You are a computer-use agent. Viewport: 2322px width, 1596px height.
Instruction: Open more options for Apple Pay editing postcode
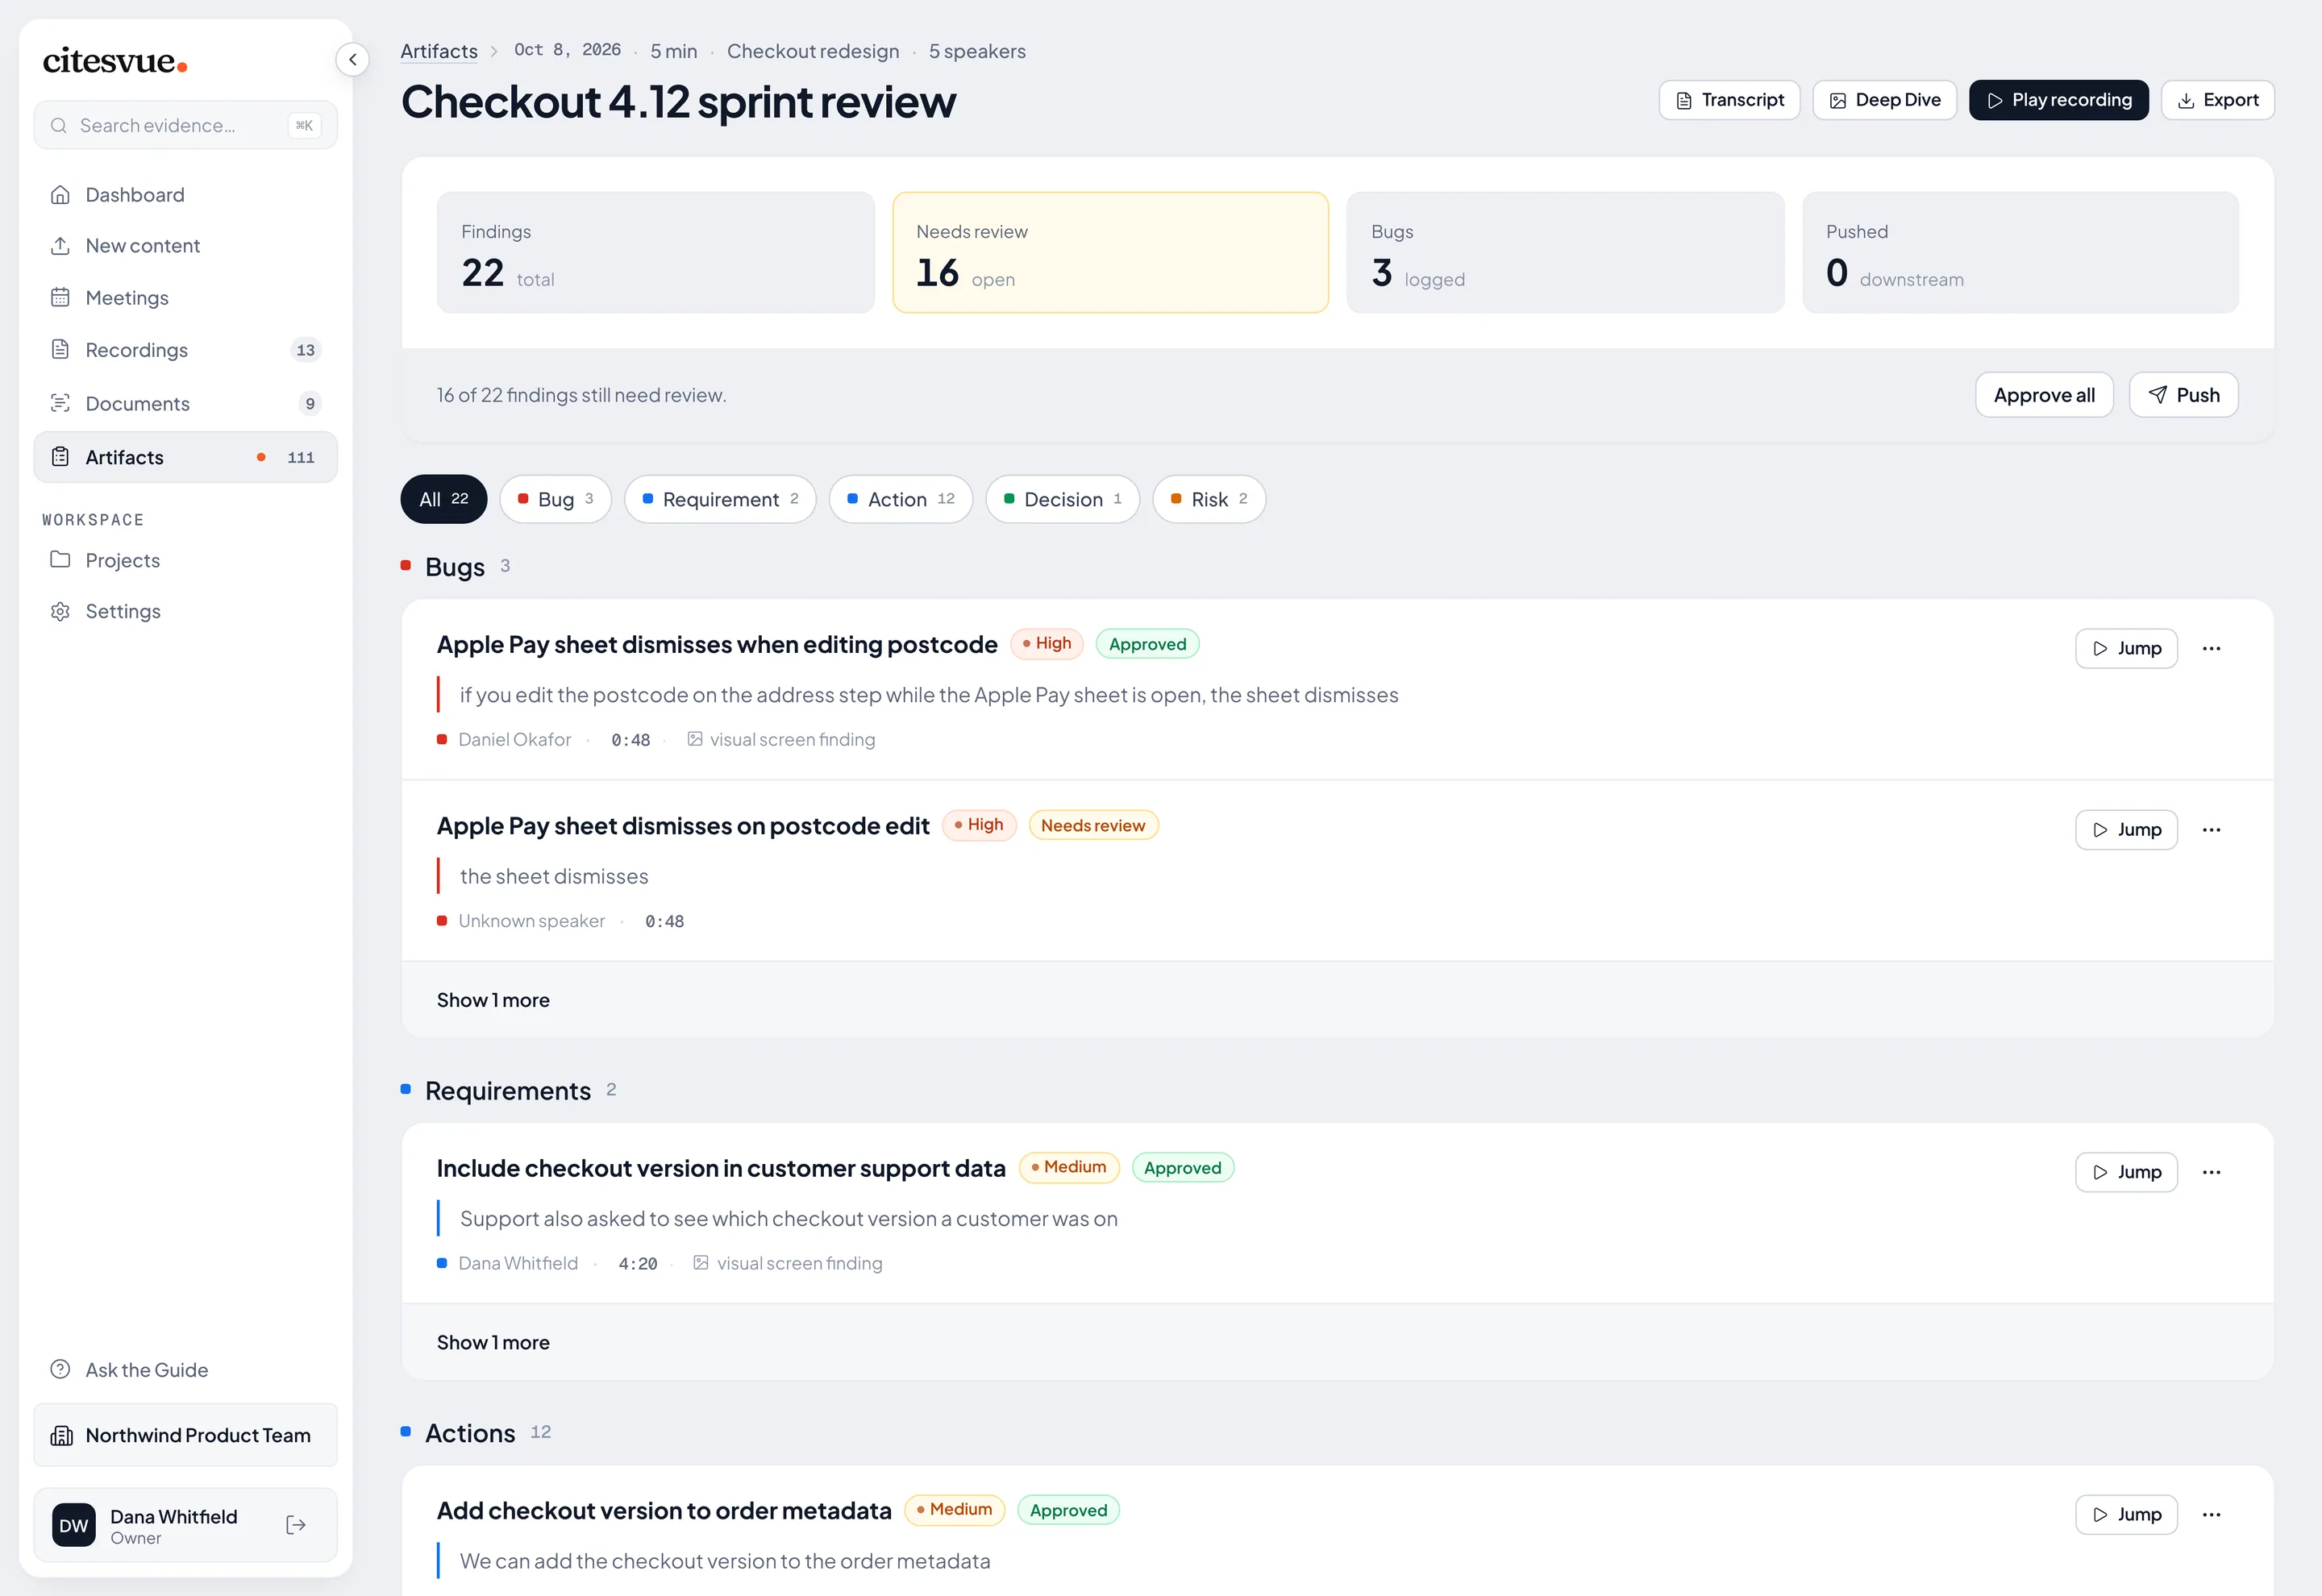[x=2211, y=648]
